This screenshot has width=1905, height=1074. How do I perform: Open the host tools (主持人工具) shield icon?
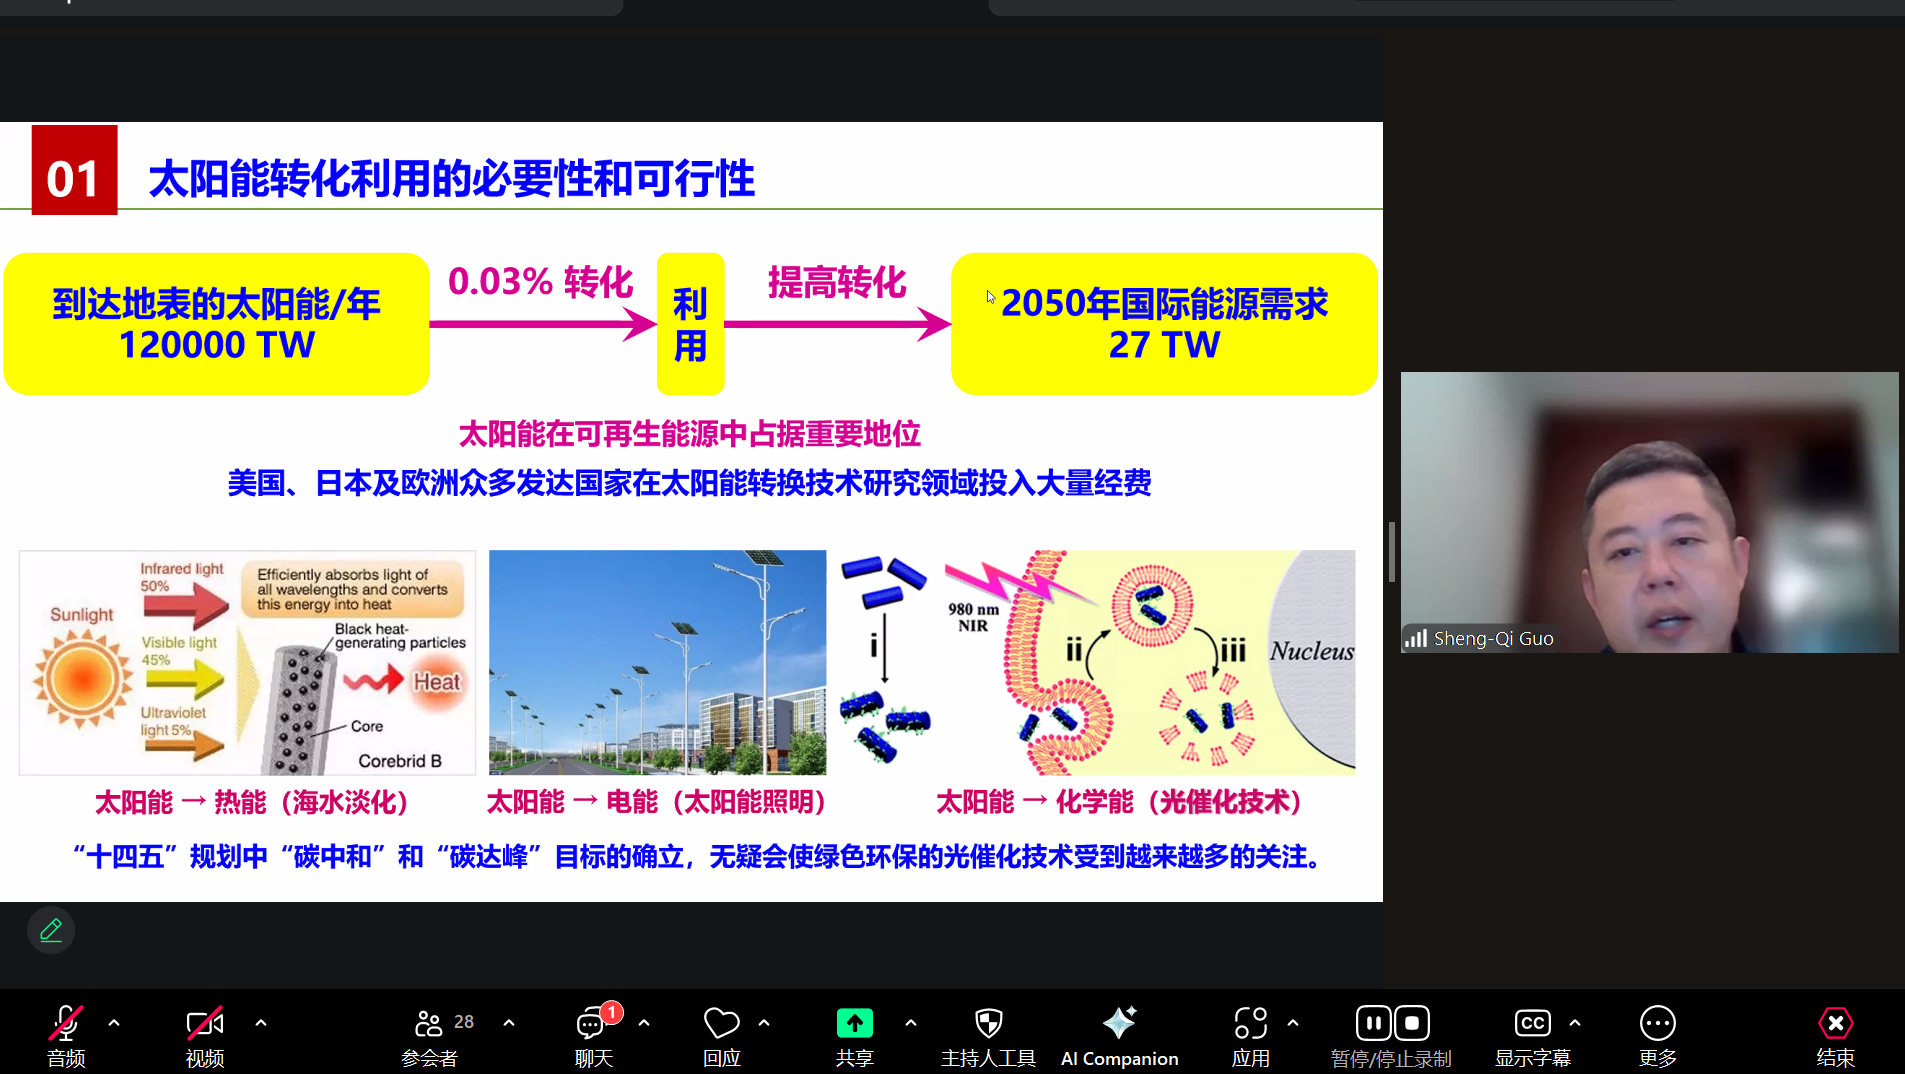click(987, 1023)
